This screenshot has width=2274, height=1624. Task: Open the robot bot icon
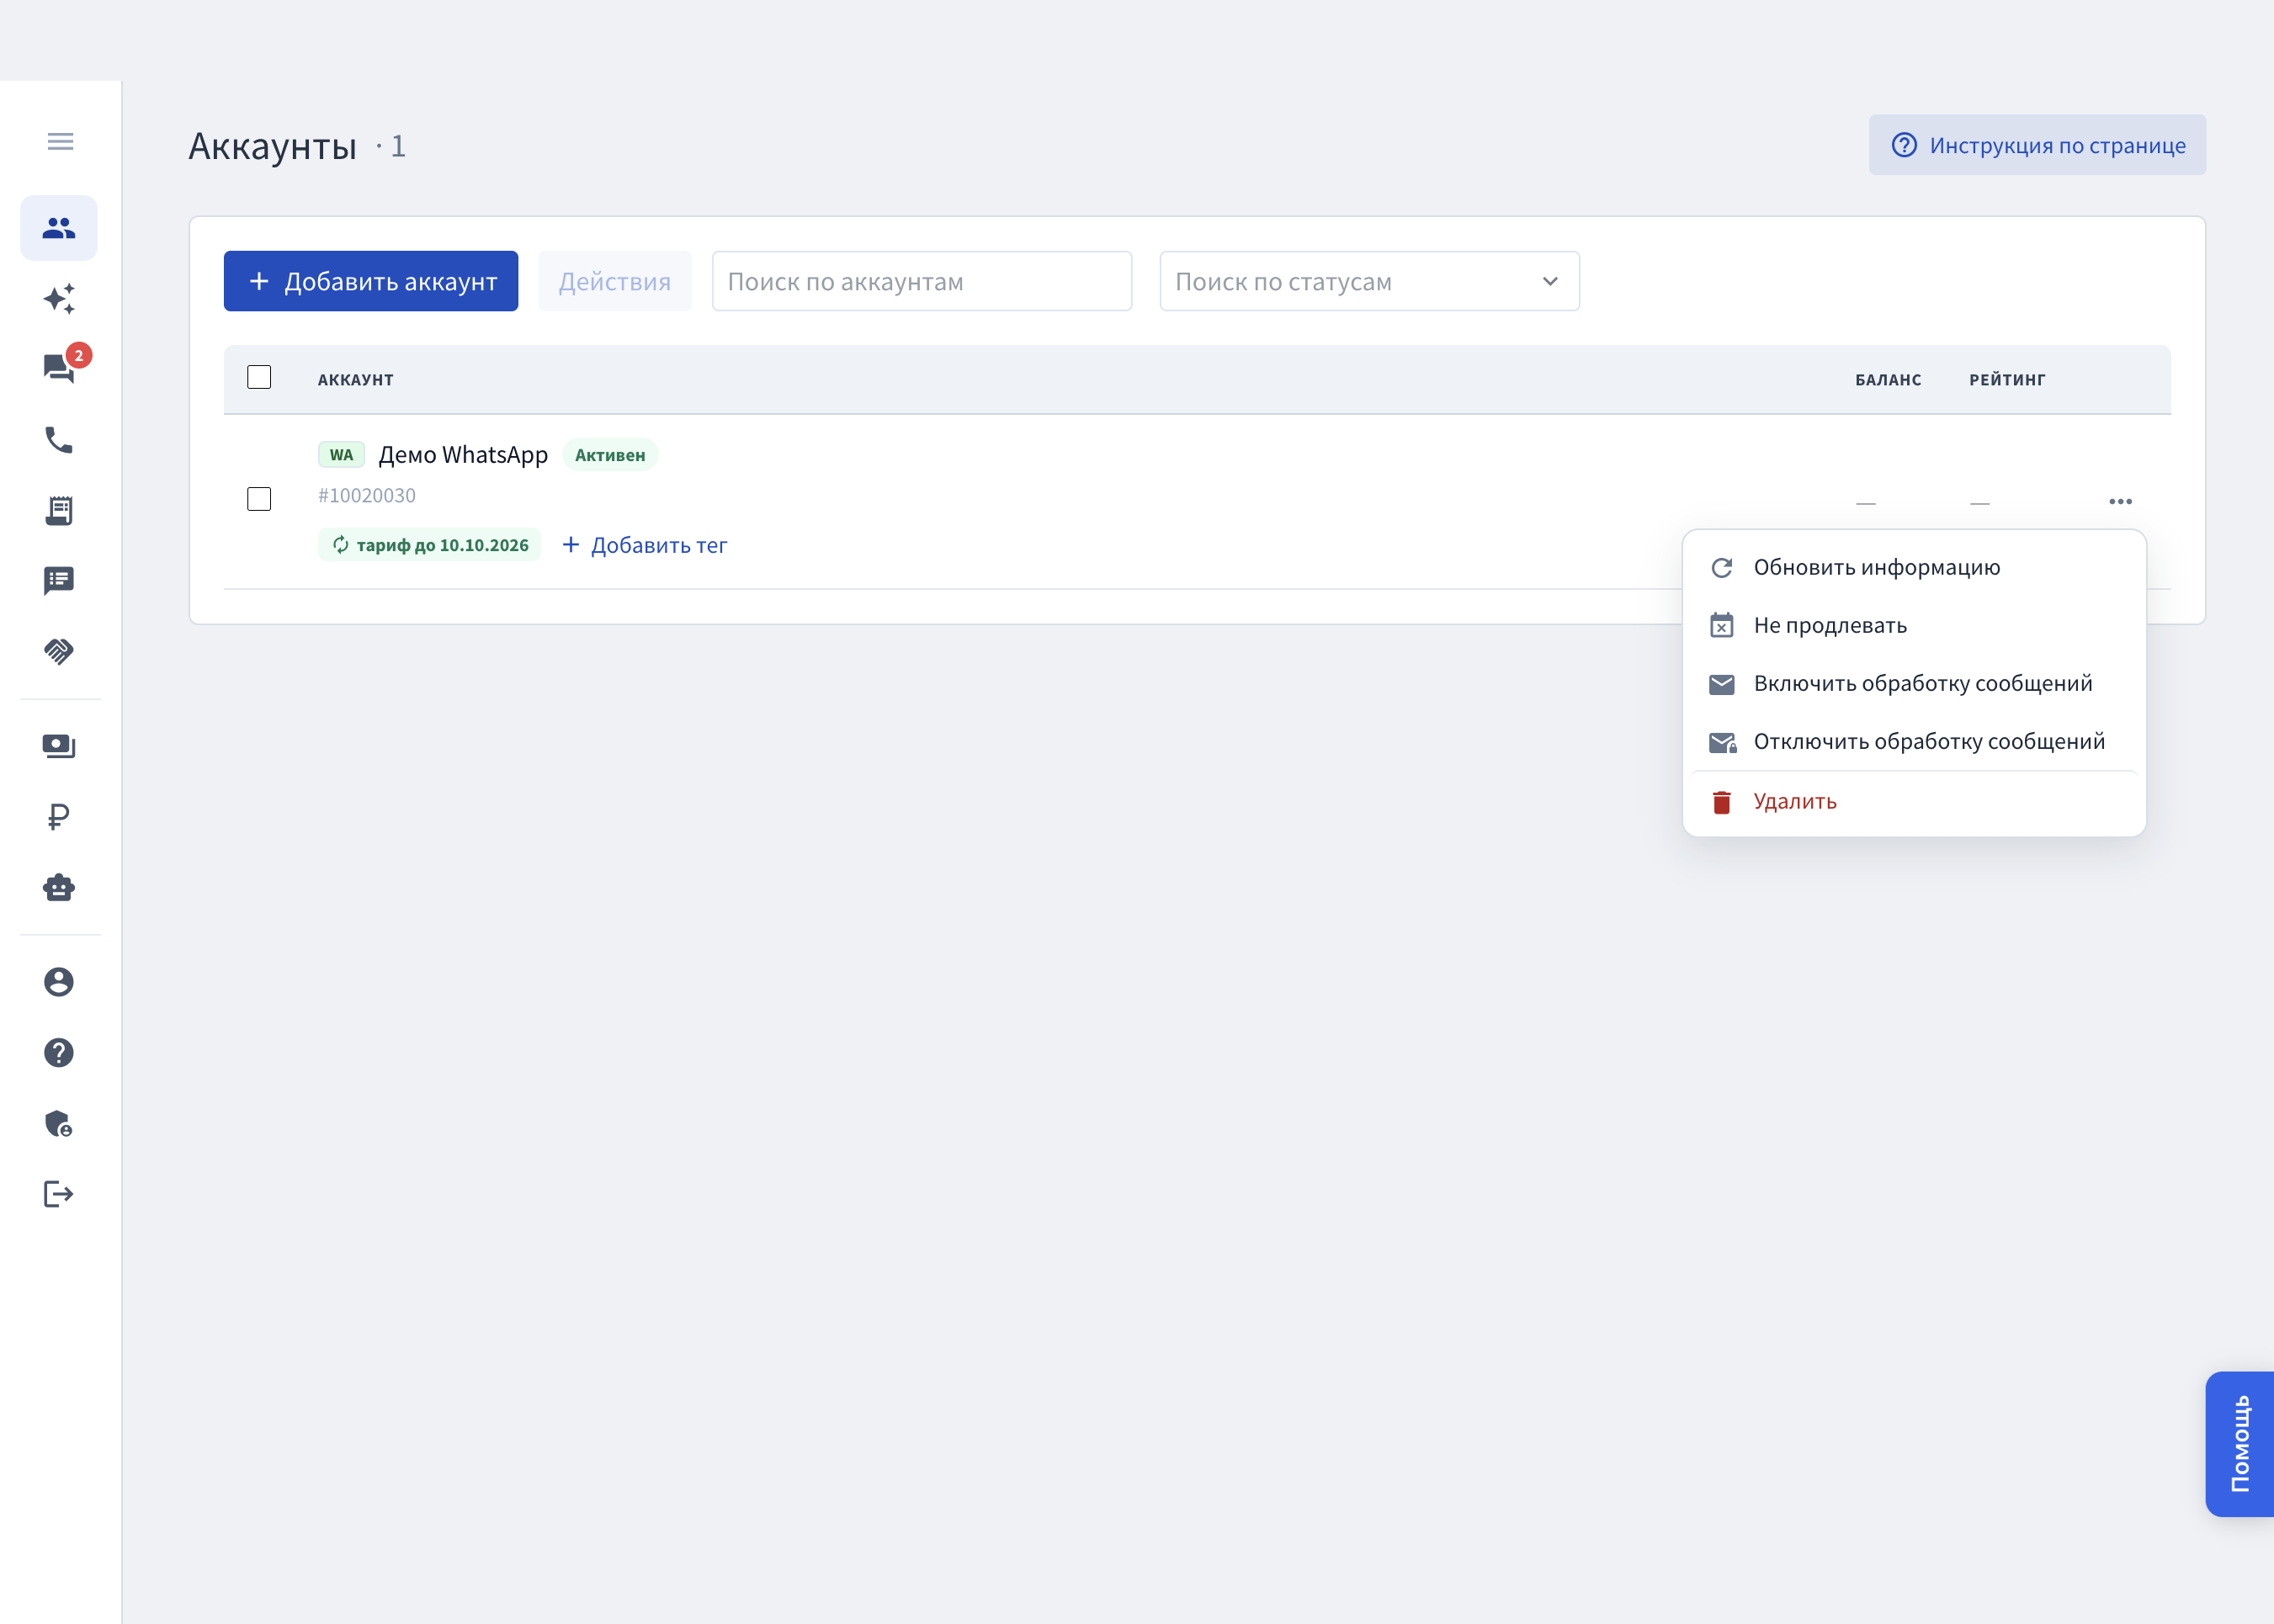coord(59,888)
